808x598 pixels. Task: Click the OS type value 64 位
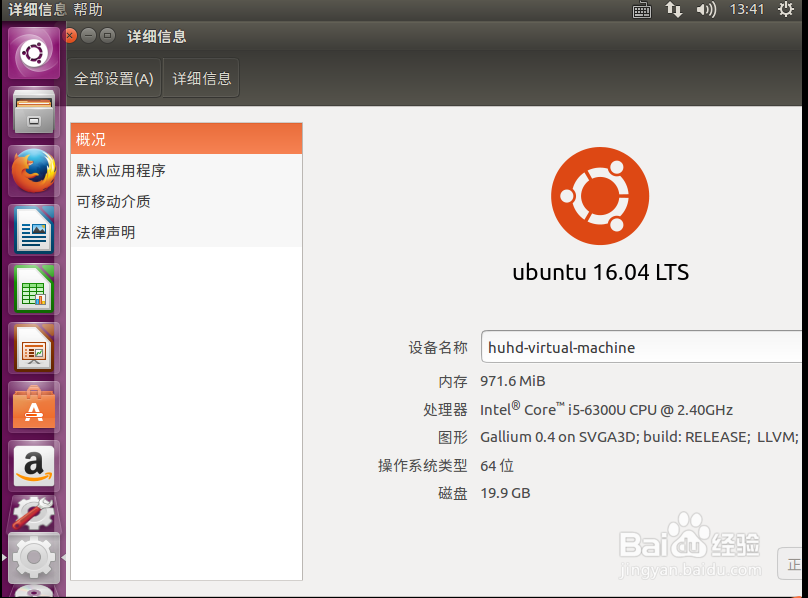tap(497, 466)
